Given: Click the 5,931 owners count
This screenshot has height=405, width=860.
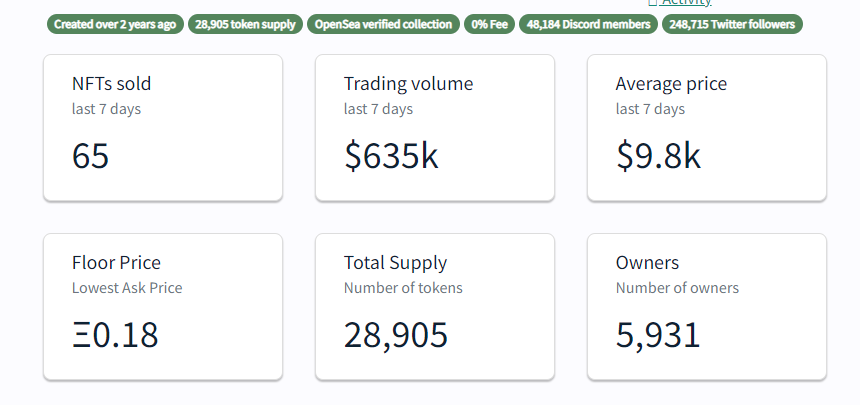Looking at the screenshot, I should point(658,335).
